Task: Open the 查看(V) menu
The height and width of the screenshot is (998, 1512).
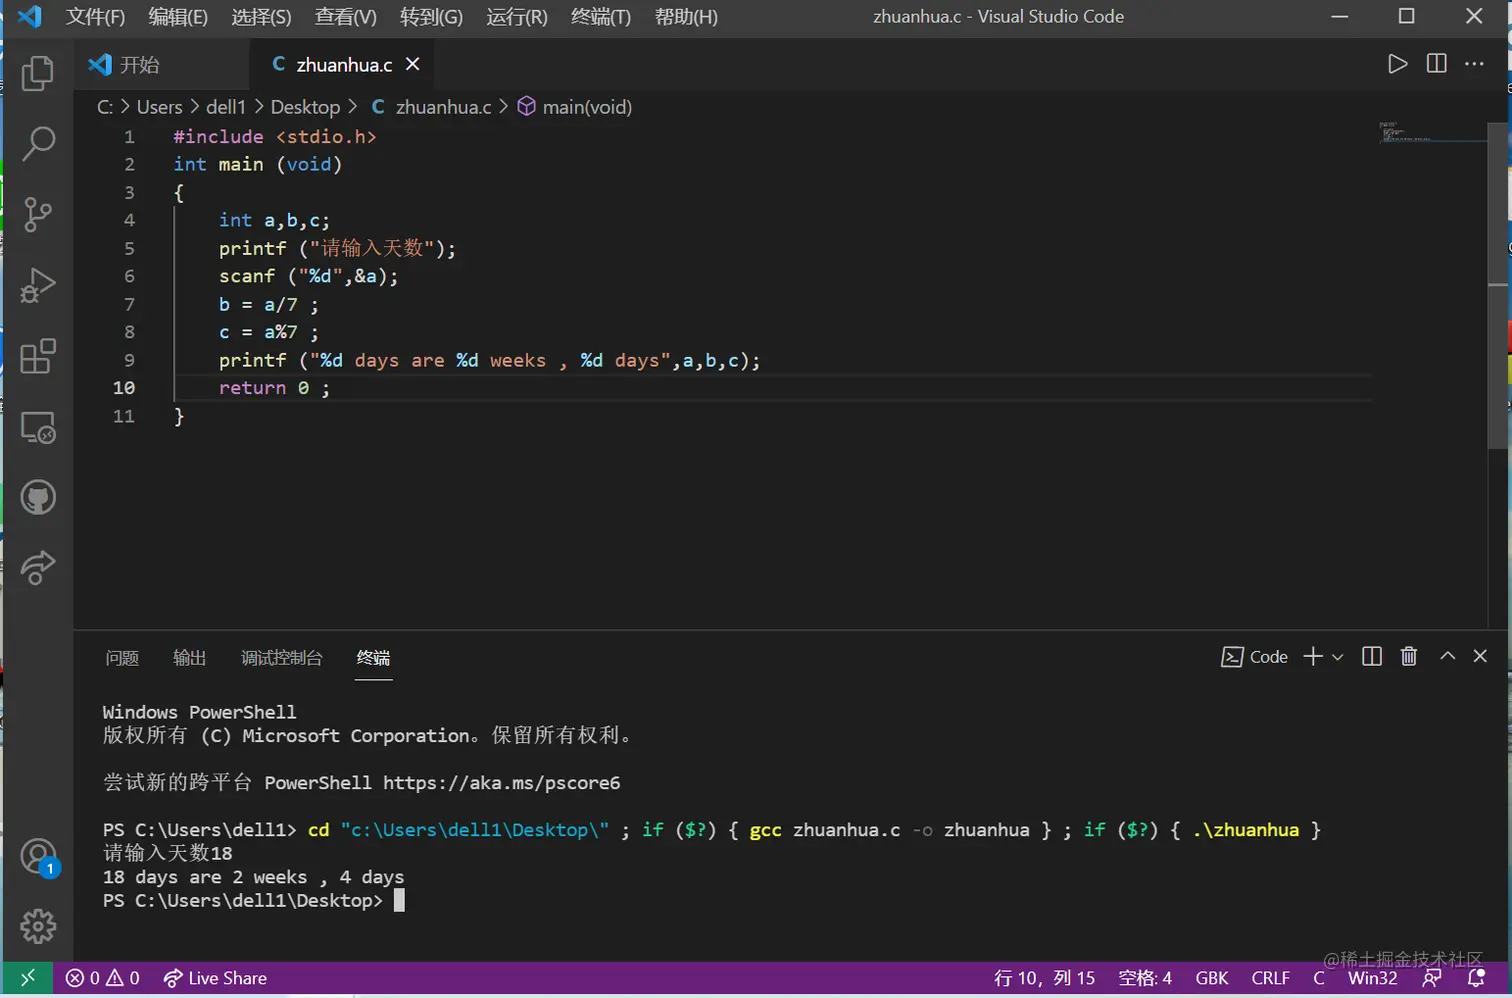Action: pos(345,17)
